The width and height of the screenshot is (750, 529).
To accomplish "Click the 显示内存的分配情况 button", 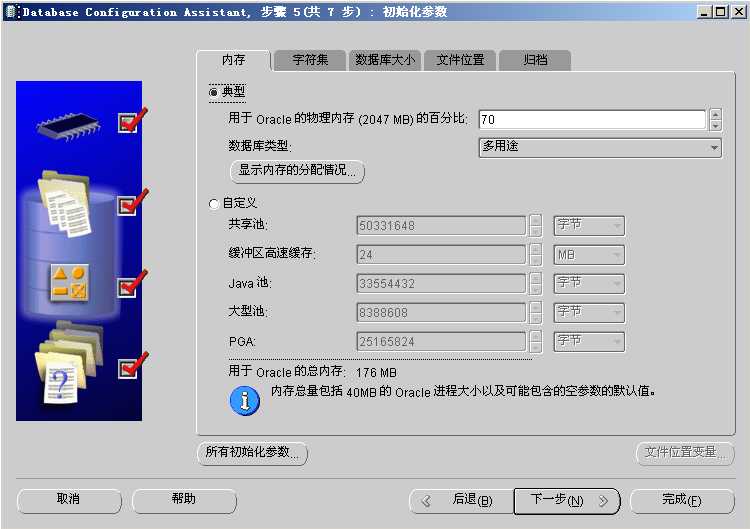I will [297, 171].
